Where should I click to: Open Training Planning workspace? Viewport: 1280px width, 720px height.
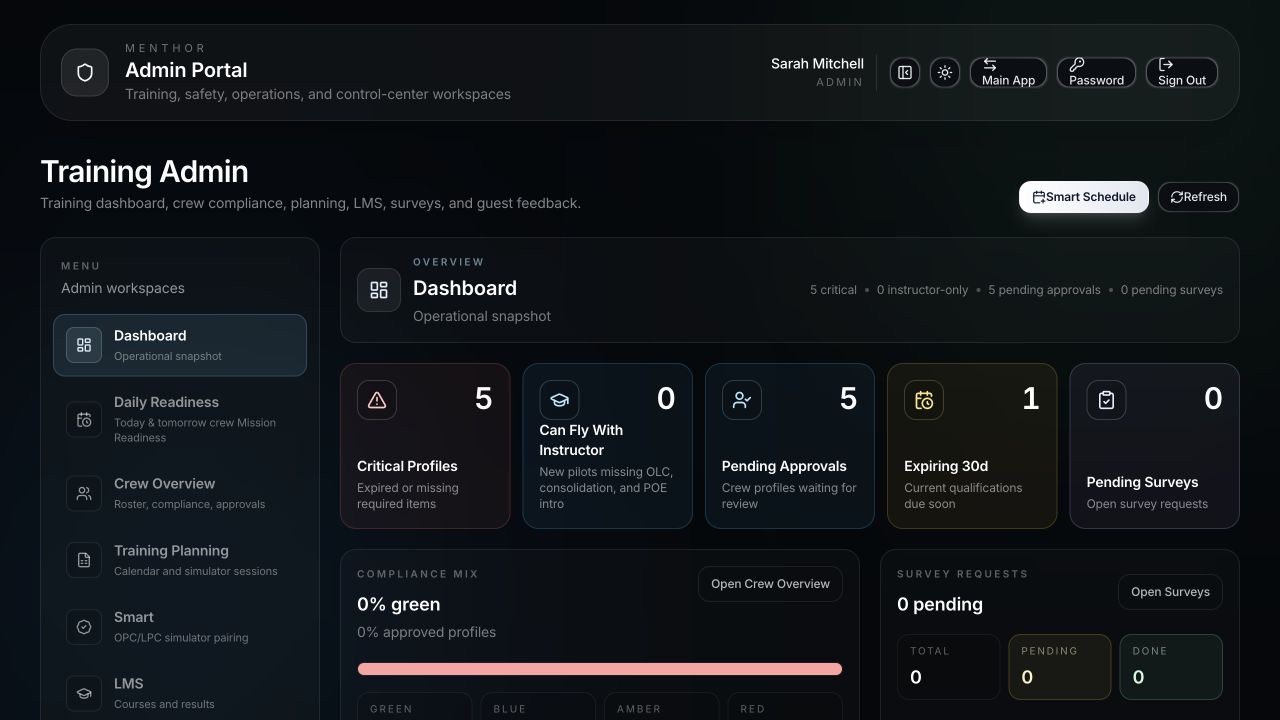point(180,560)
